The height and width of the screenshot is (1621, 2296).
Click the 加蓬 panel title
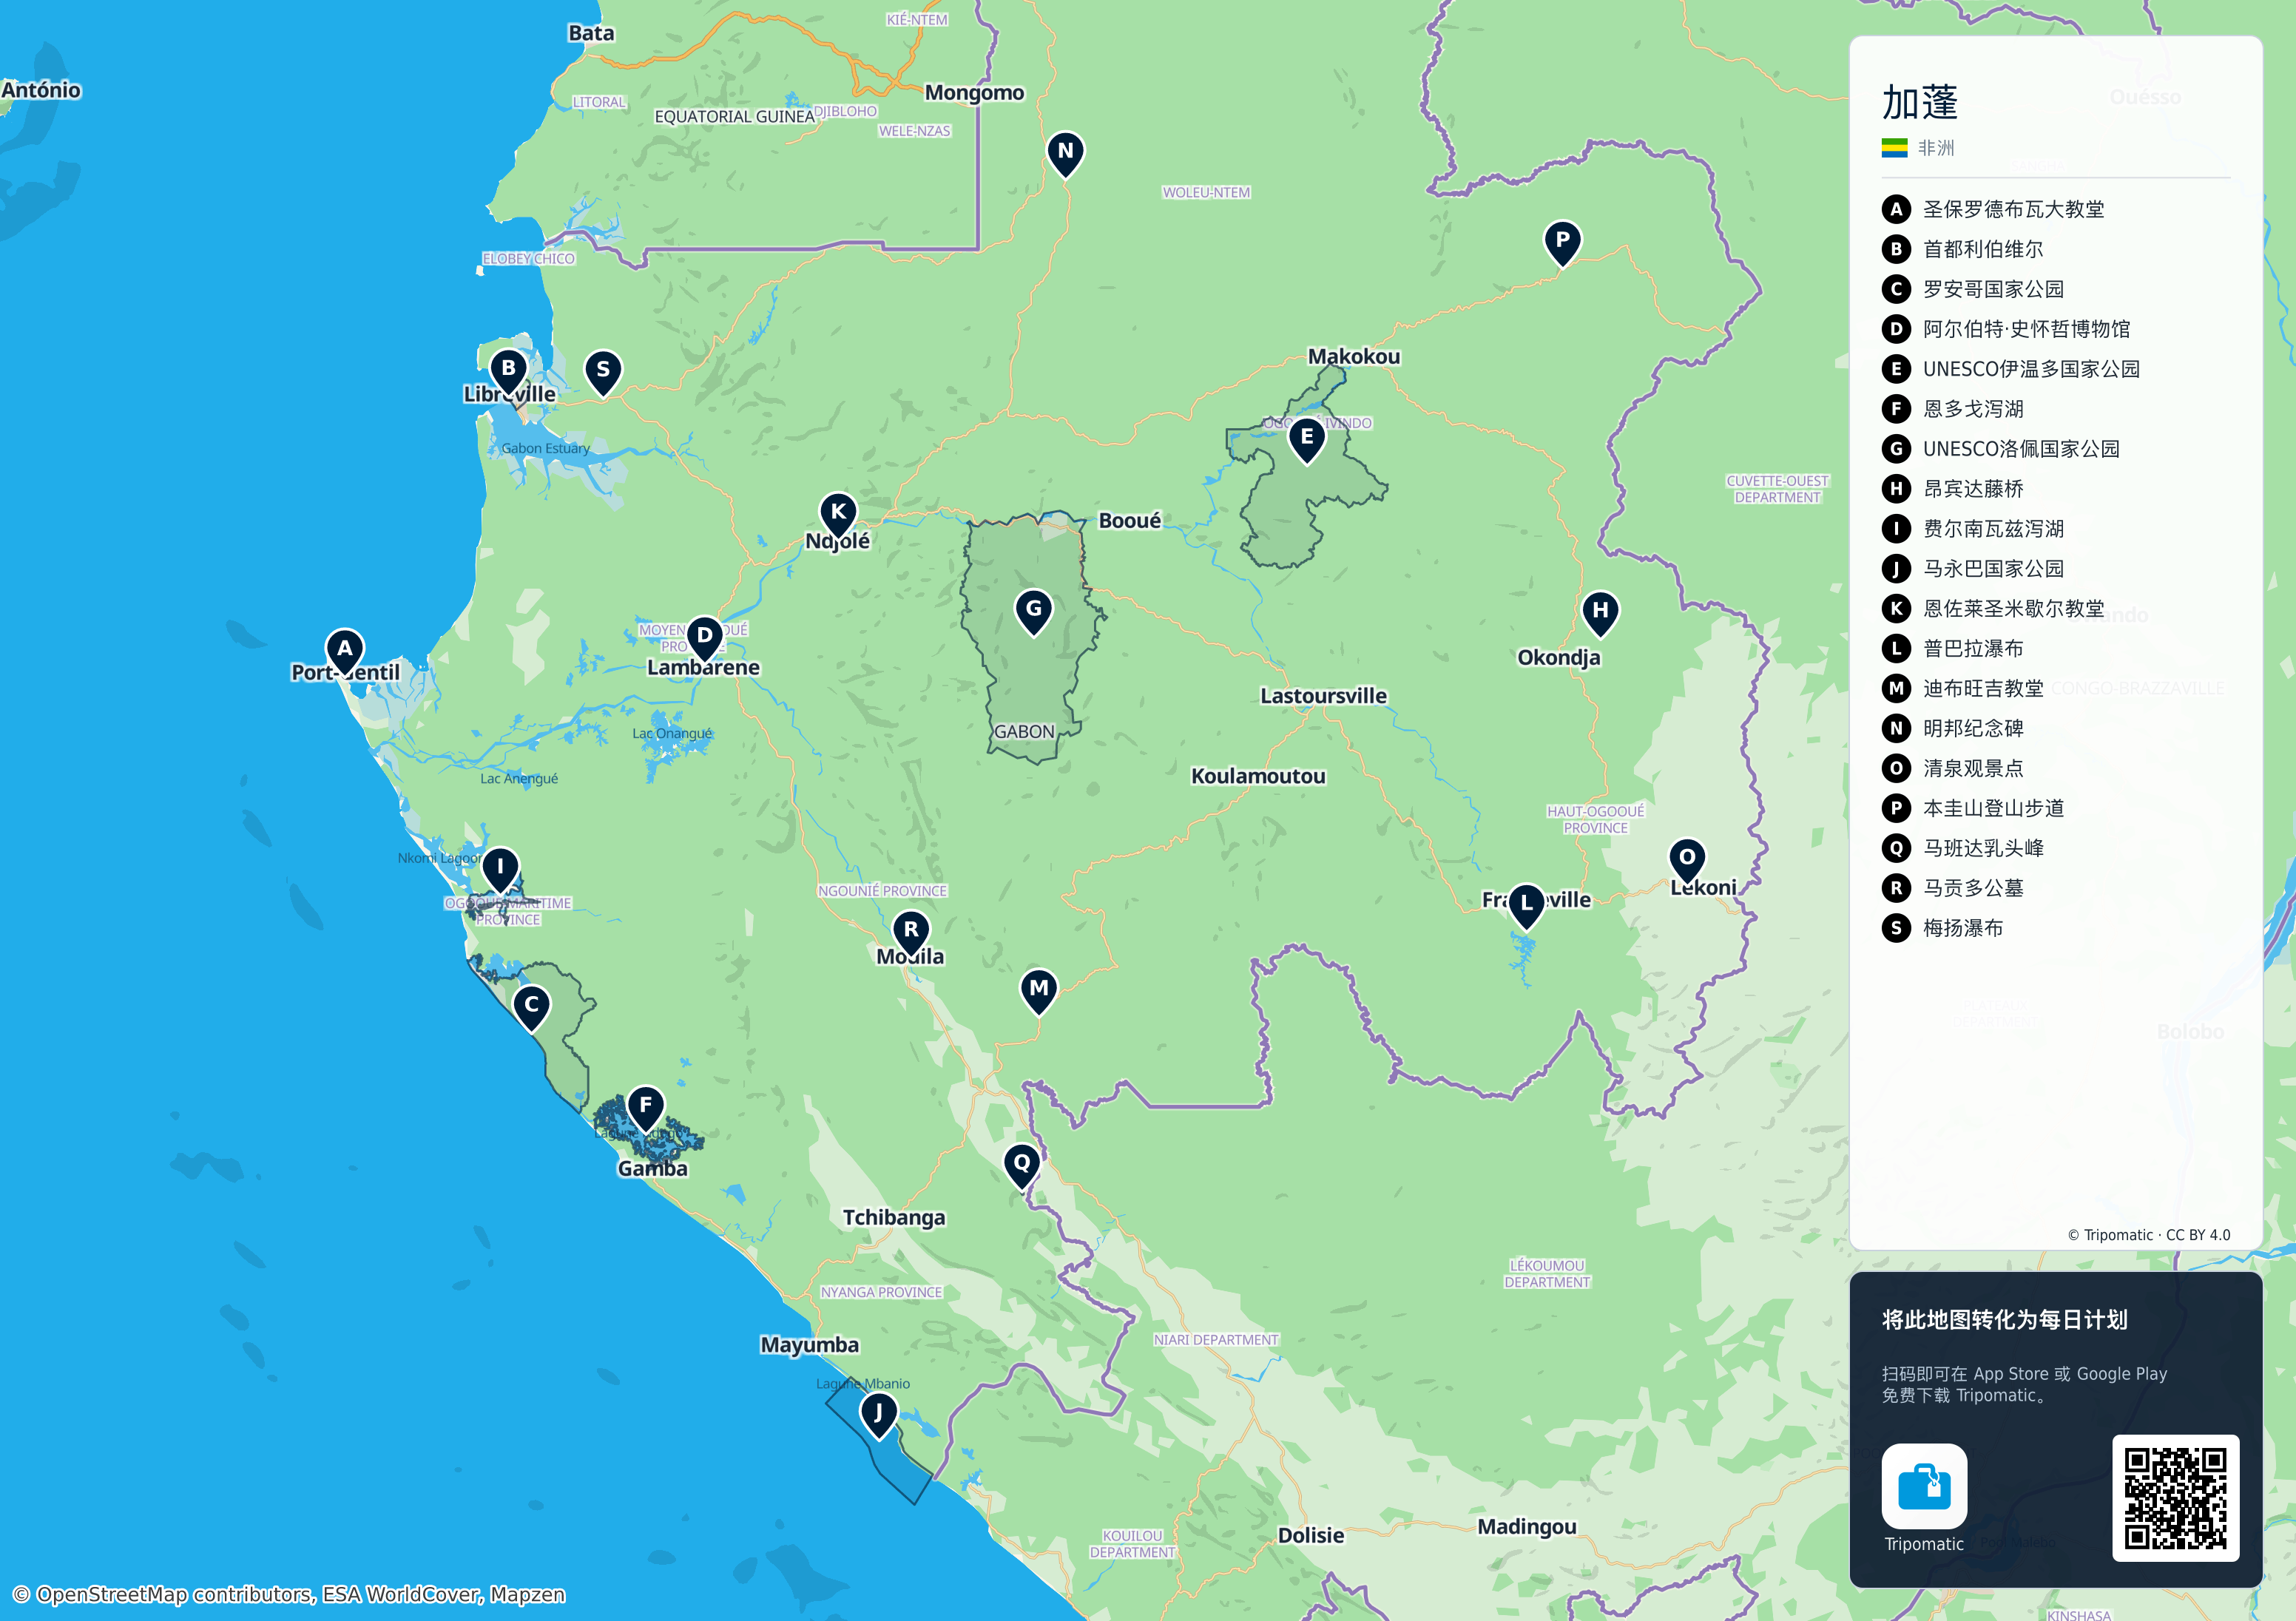(1920, 102)
